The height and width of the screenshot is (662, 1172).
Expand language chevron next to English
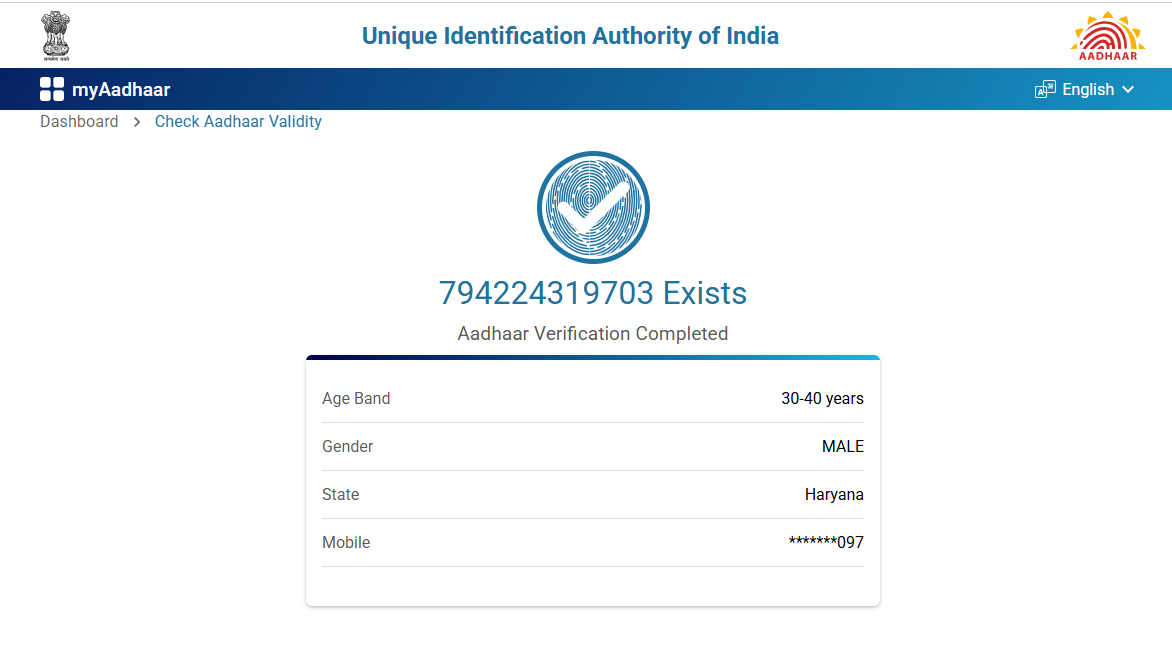tap(1128, 90)
